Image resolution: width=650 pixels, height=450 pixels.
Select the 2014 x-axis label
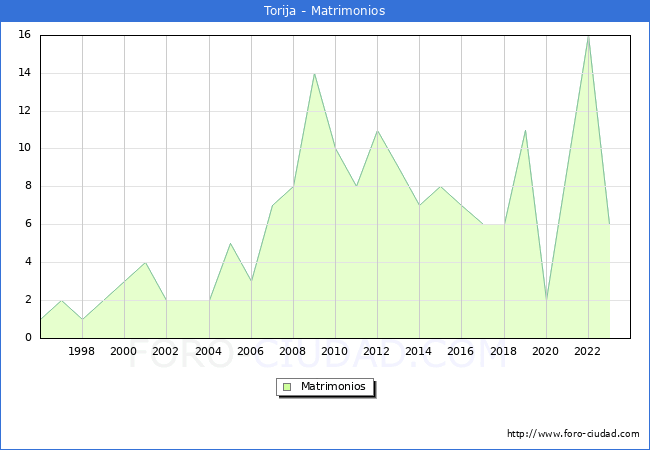pos(418,351)
